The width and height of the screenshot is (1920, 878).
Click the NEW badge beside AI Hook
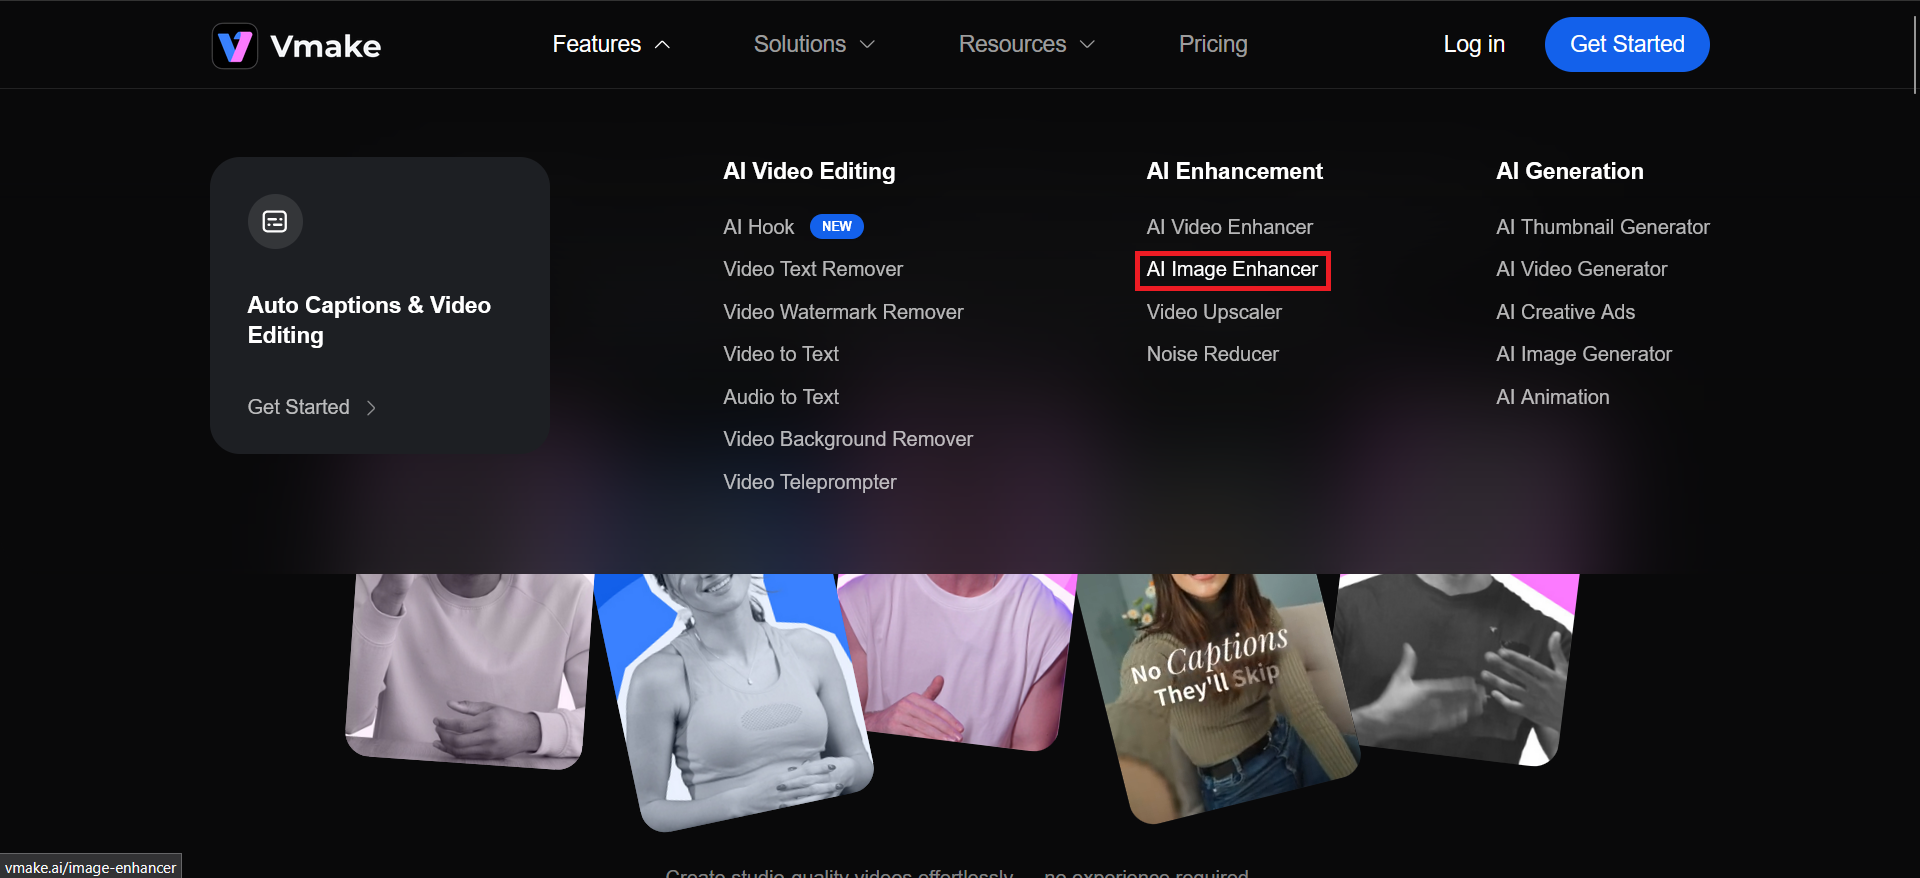tap(836, 227)
